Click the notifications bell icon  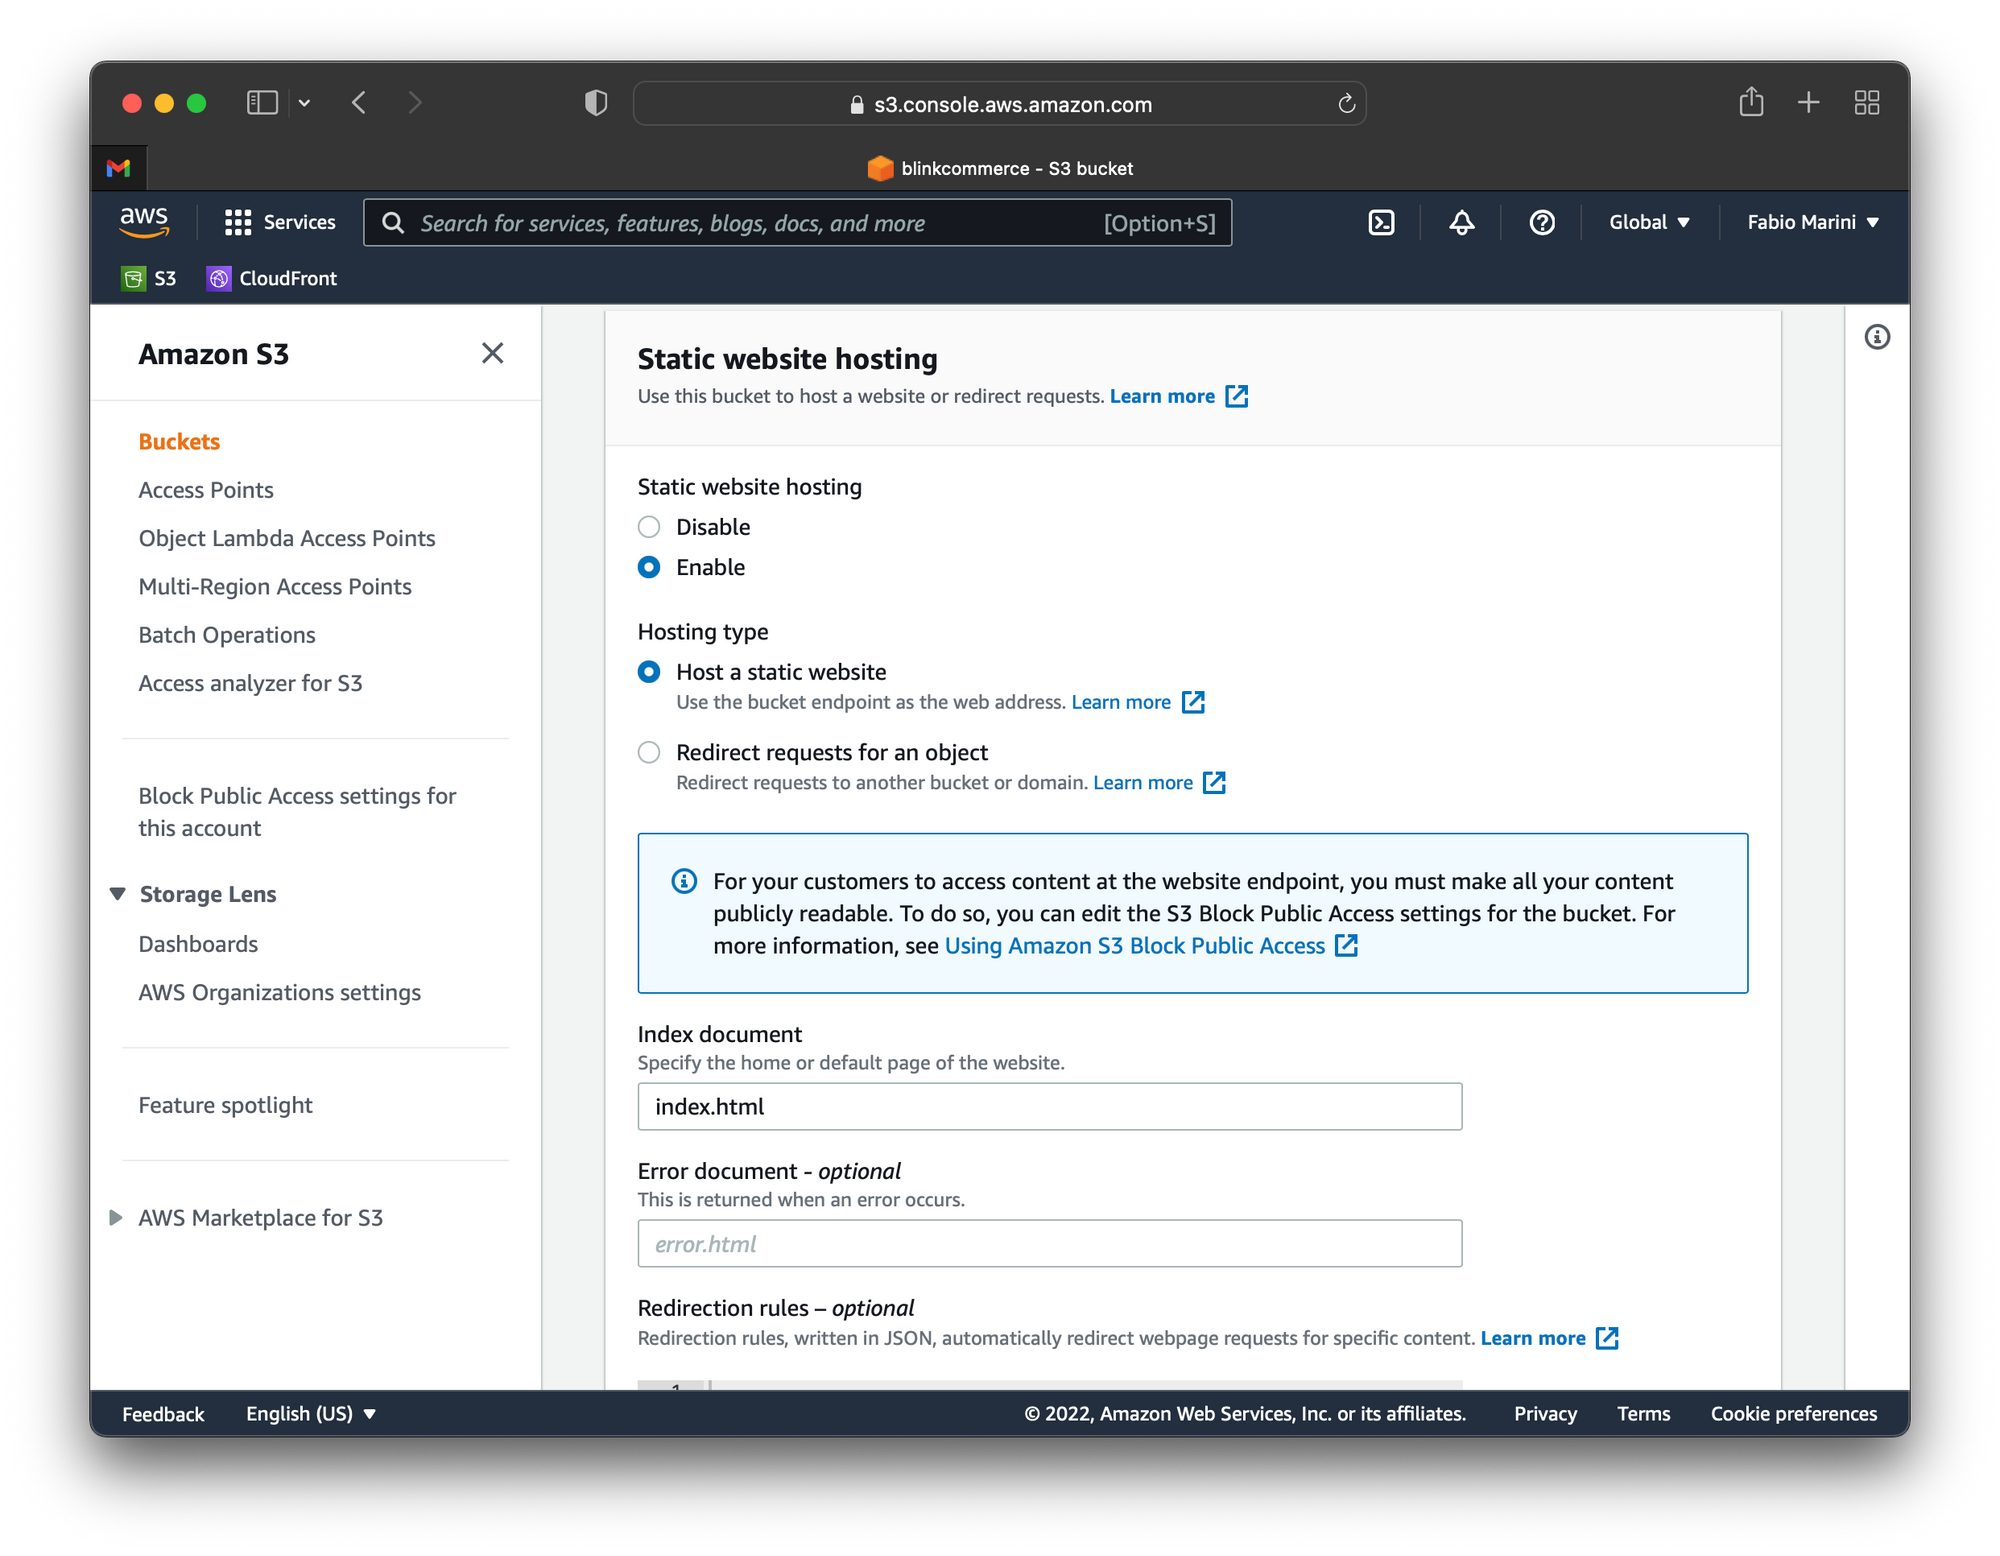click(x=1463, y=224)
